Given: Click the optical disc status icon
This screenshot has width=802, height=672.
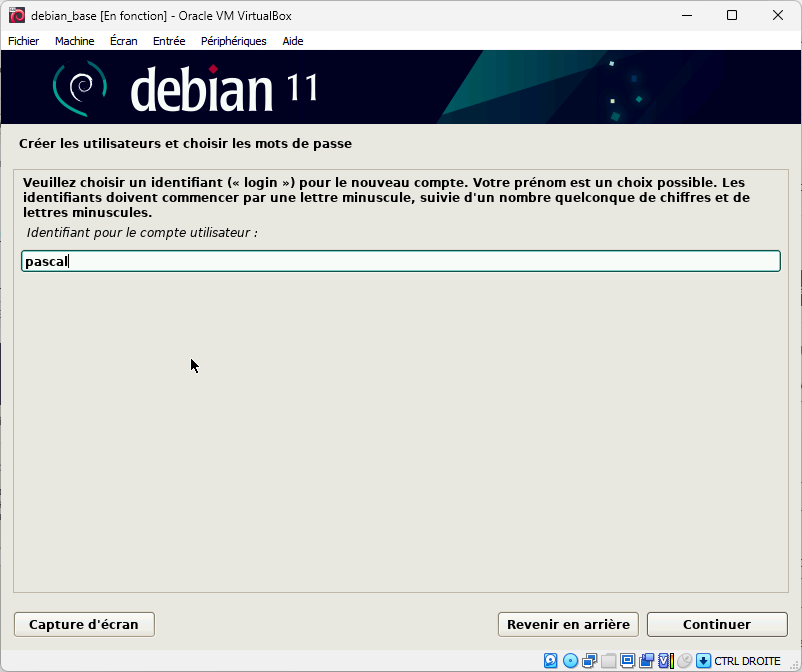Looking at the screenshot, I should 570,661.
